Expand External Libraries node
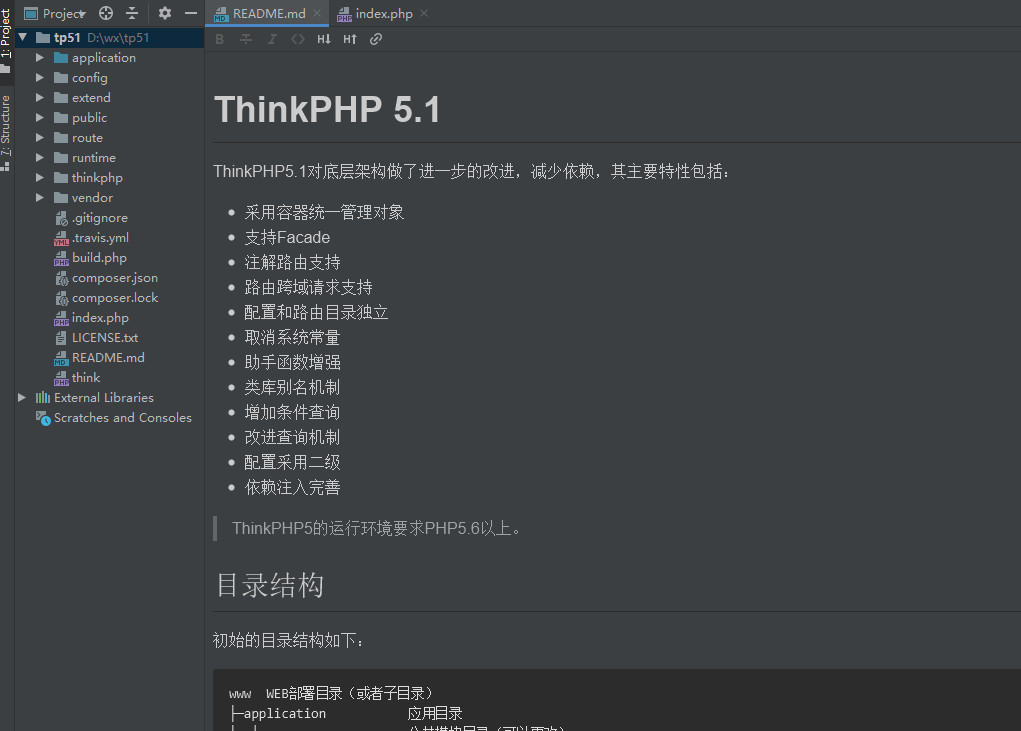1021x731 pixels. tap(21, 398)
